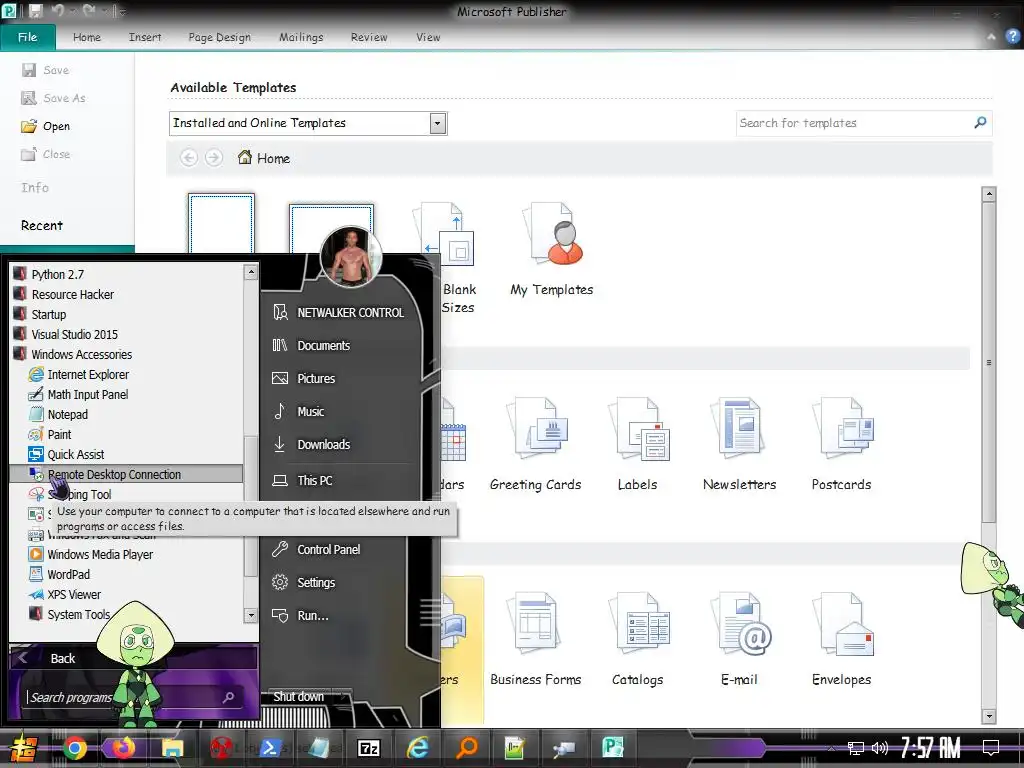Switch to Publisher taskbar icon
1024x768 pixels.
point(613,748)
